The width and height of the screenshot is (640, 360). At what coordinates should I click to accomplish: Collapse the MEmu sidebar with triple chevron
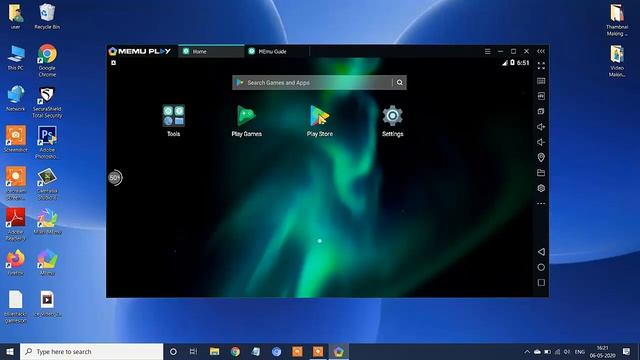coord(541,51)
